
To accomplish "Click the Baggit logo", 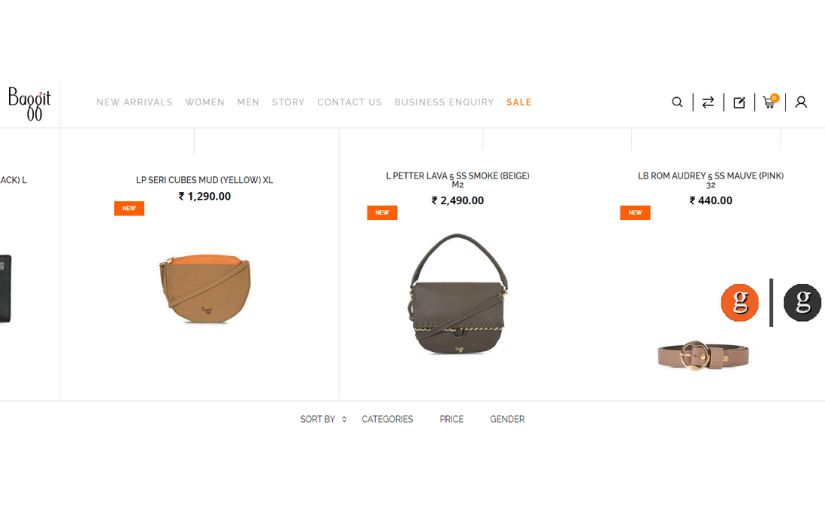I will [x=29, y=104].
